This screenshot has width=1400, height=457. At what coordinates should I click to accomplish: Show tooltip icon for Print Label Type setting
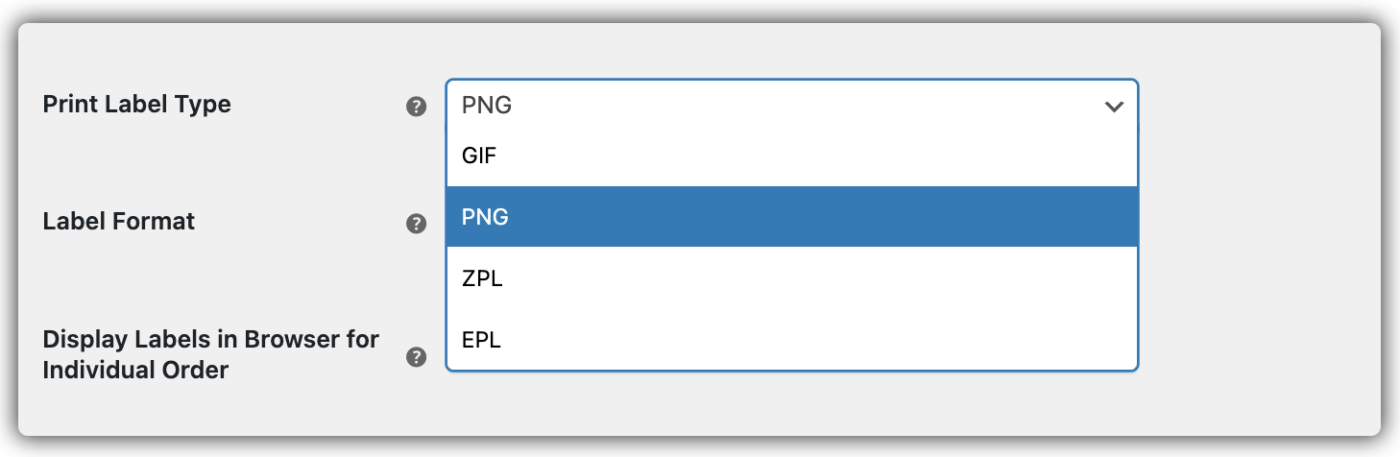[x=417, y=107]
